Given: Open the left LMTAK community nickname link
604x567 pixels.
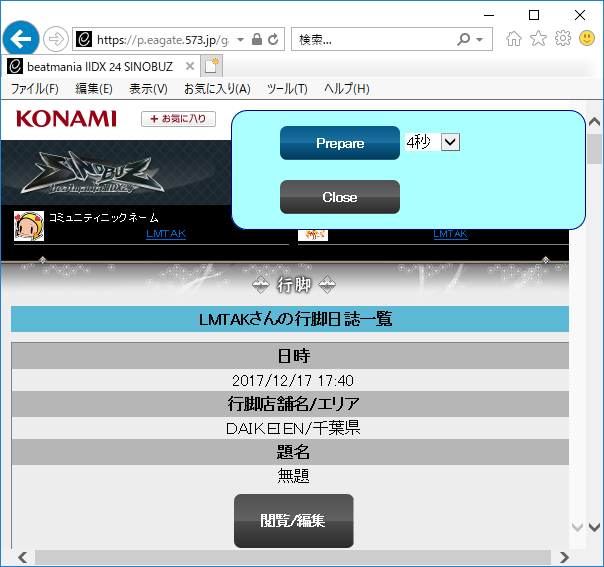Looking at the screenshot, I should 166,233.
